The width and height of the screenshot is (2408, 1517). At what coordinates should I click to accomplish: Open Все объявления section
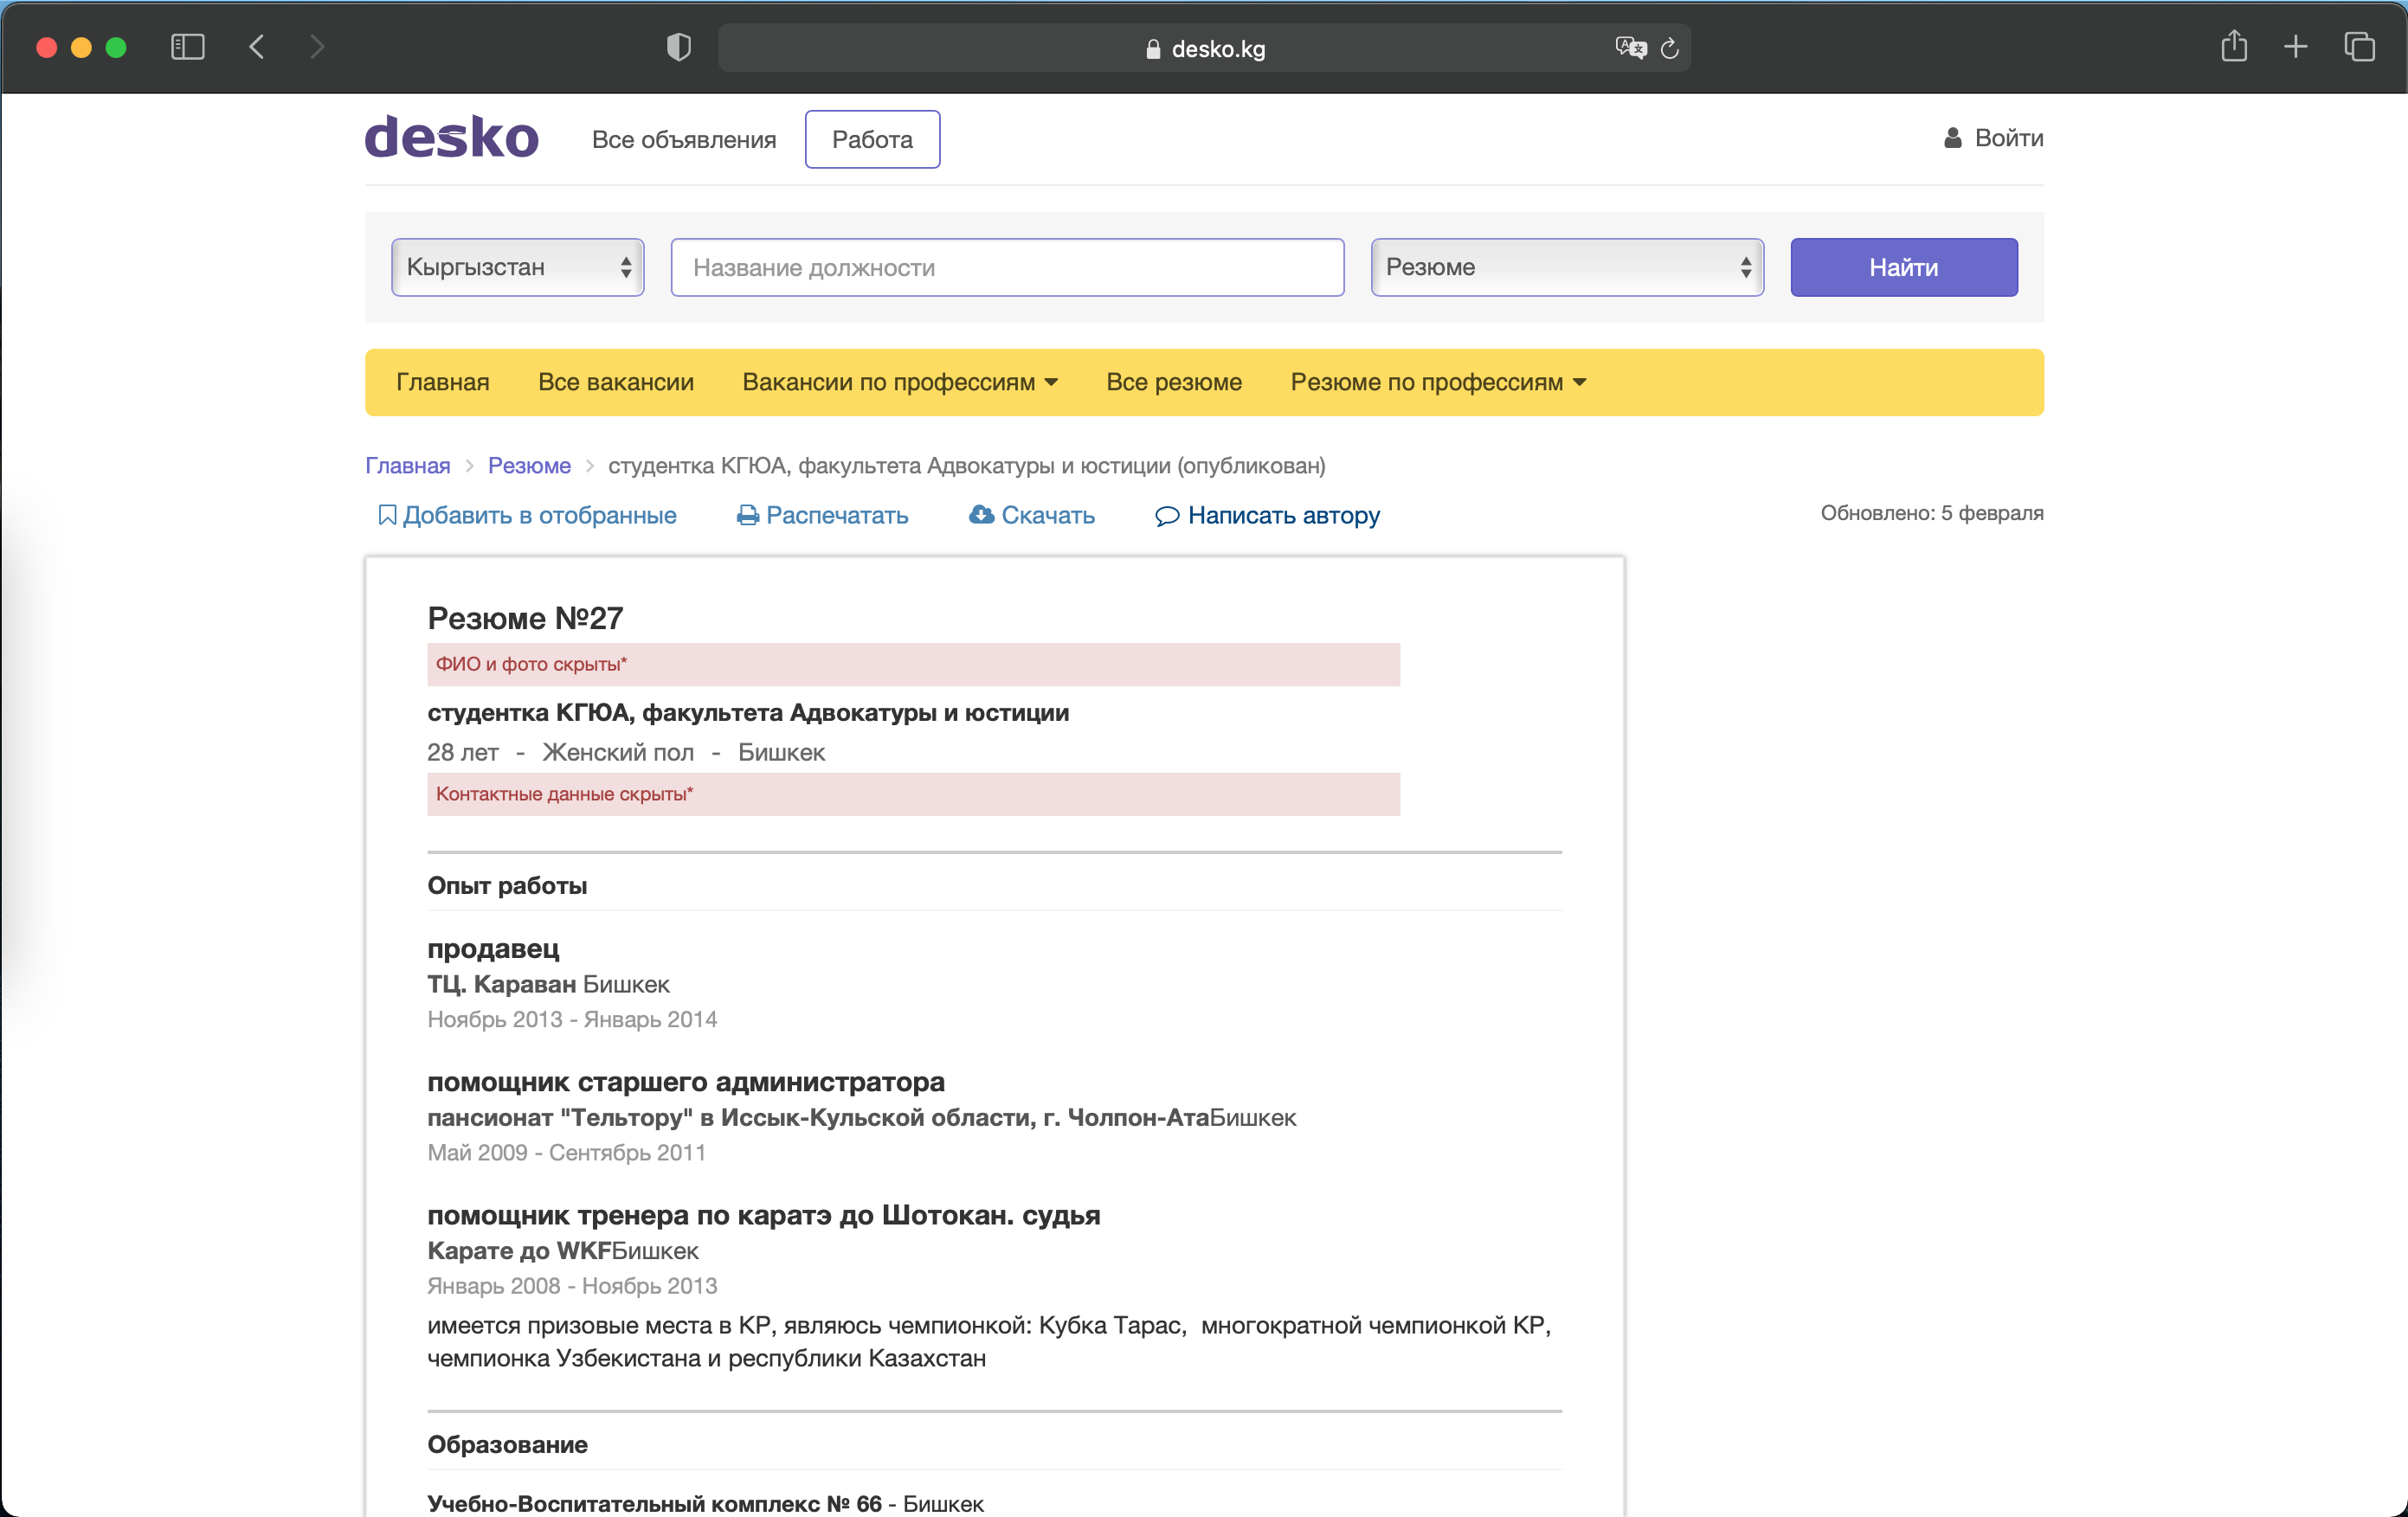(683, 139)
